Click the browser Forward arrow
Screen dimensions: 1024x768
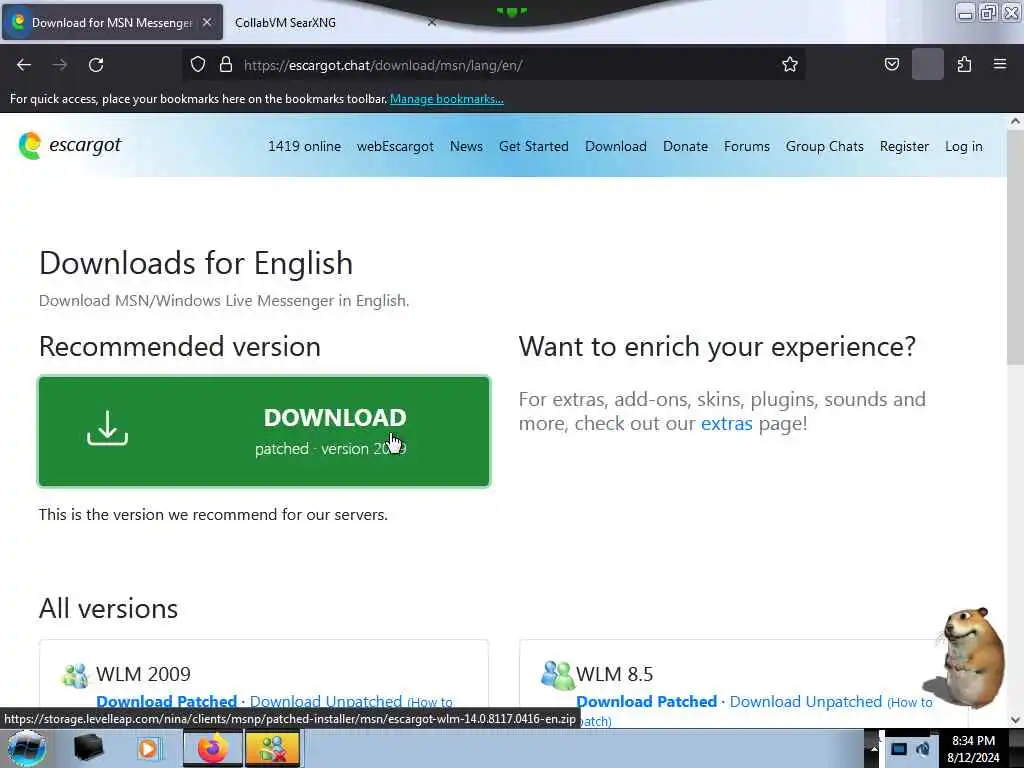(60, 65)
